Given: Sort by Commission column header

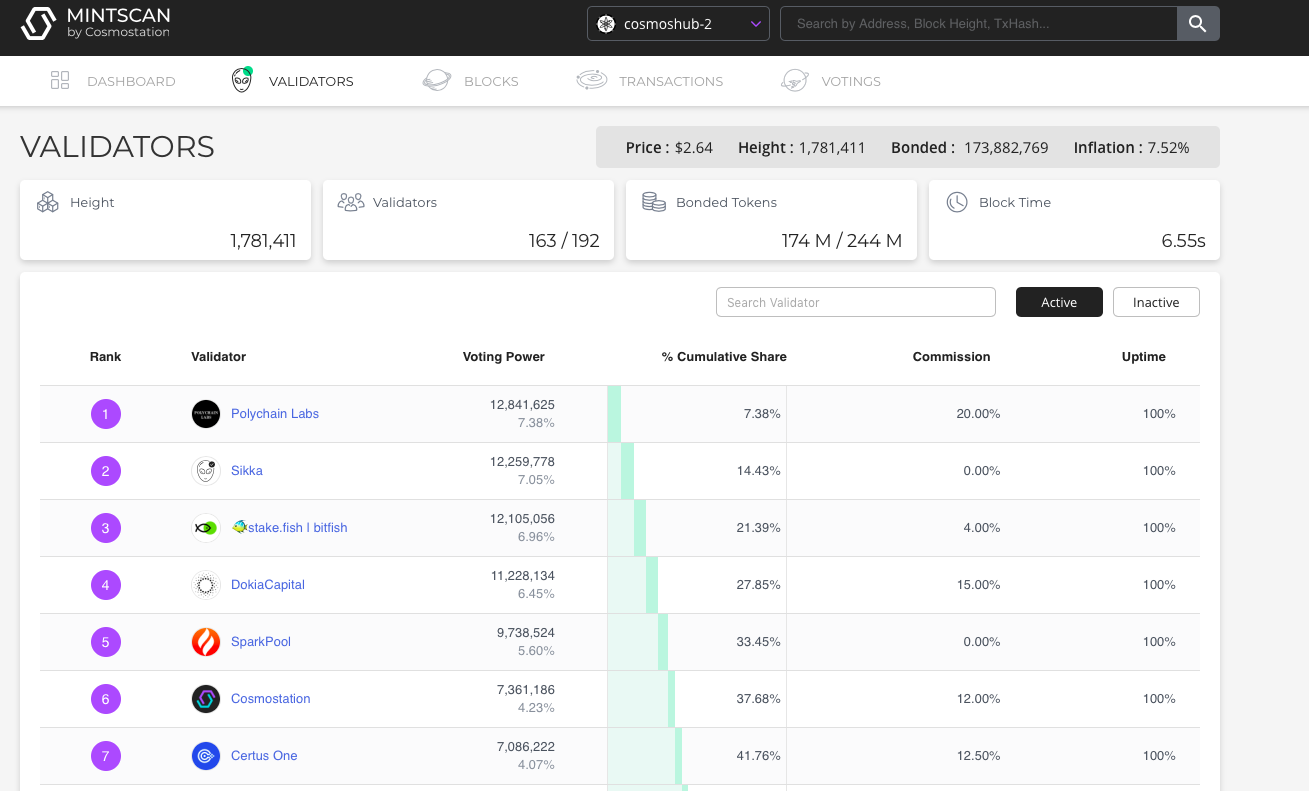Looking at the screenshot, I should (x=952, y=357).
